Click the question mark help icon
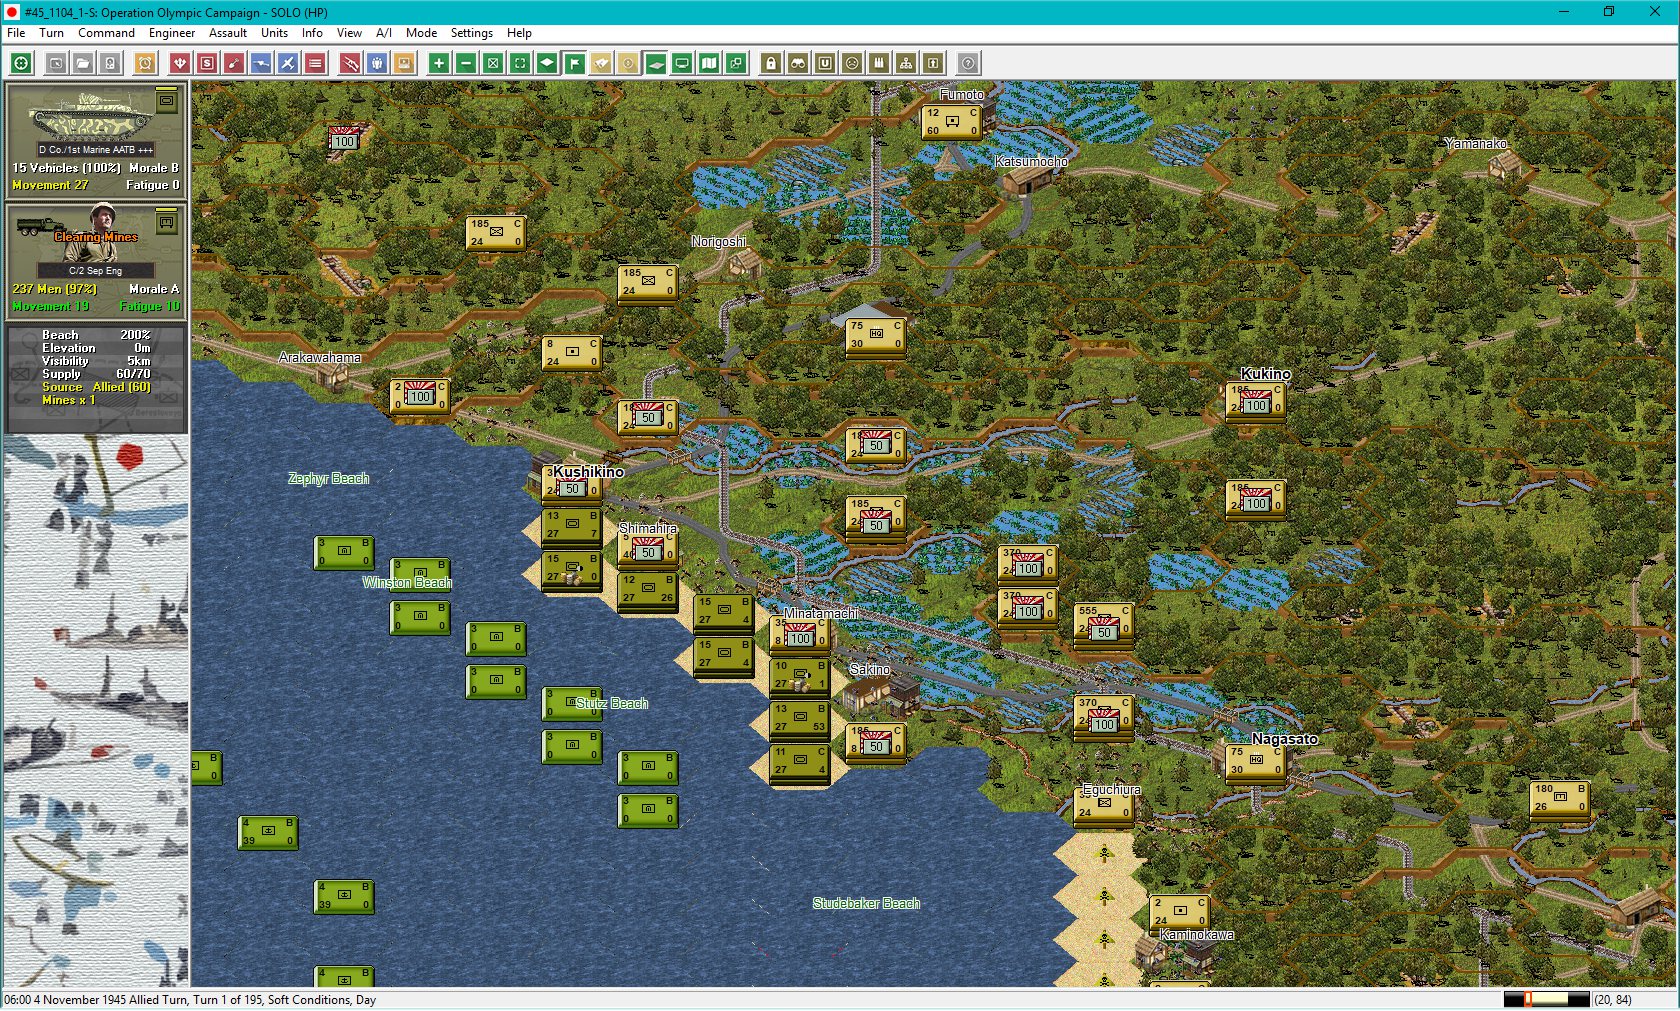Image resolution: width=1680 pixels, height=1011 pixels. [968, 63]
